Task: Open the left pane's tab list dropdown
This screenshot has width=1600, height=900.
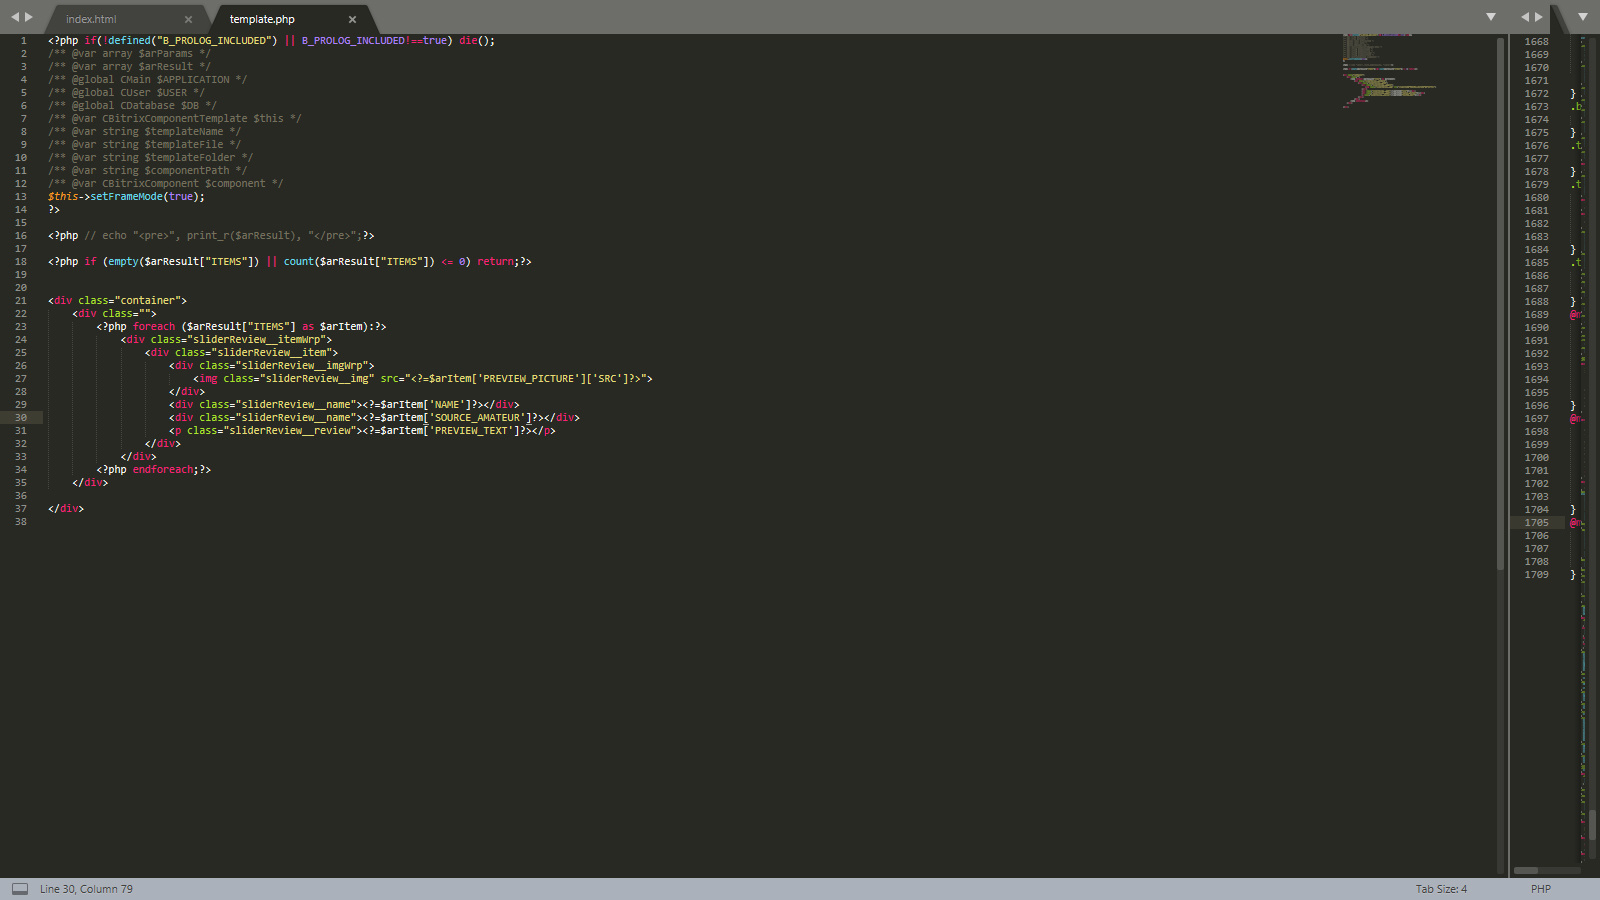Action: click(x=1491, y=17)
